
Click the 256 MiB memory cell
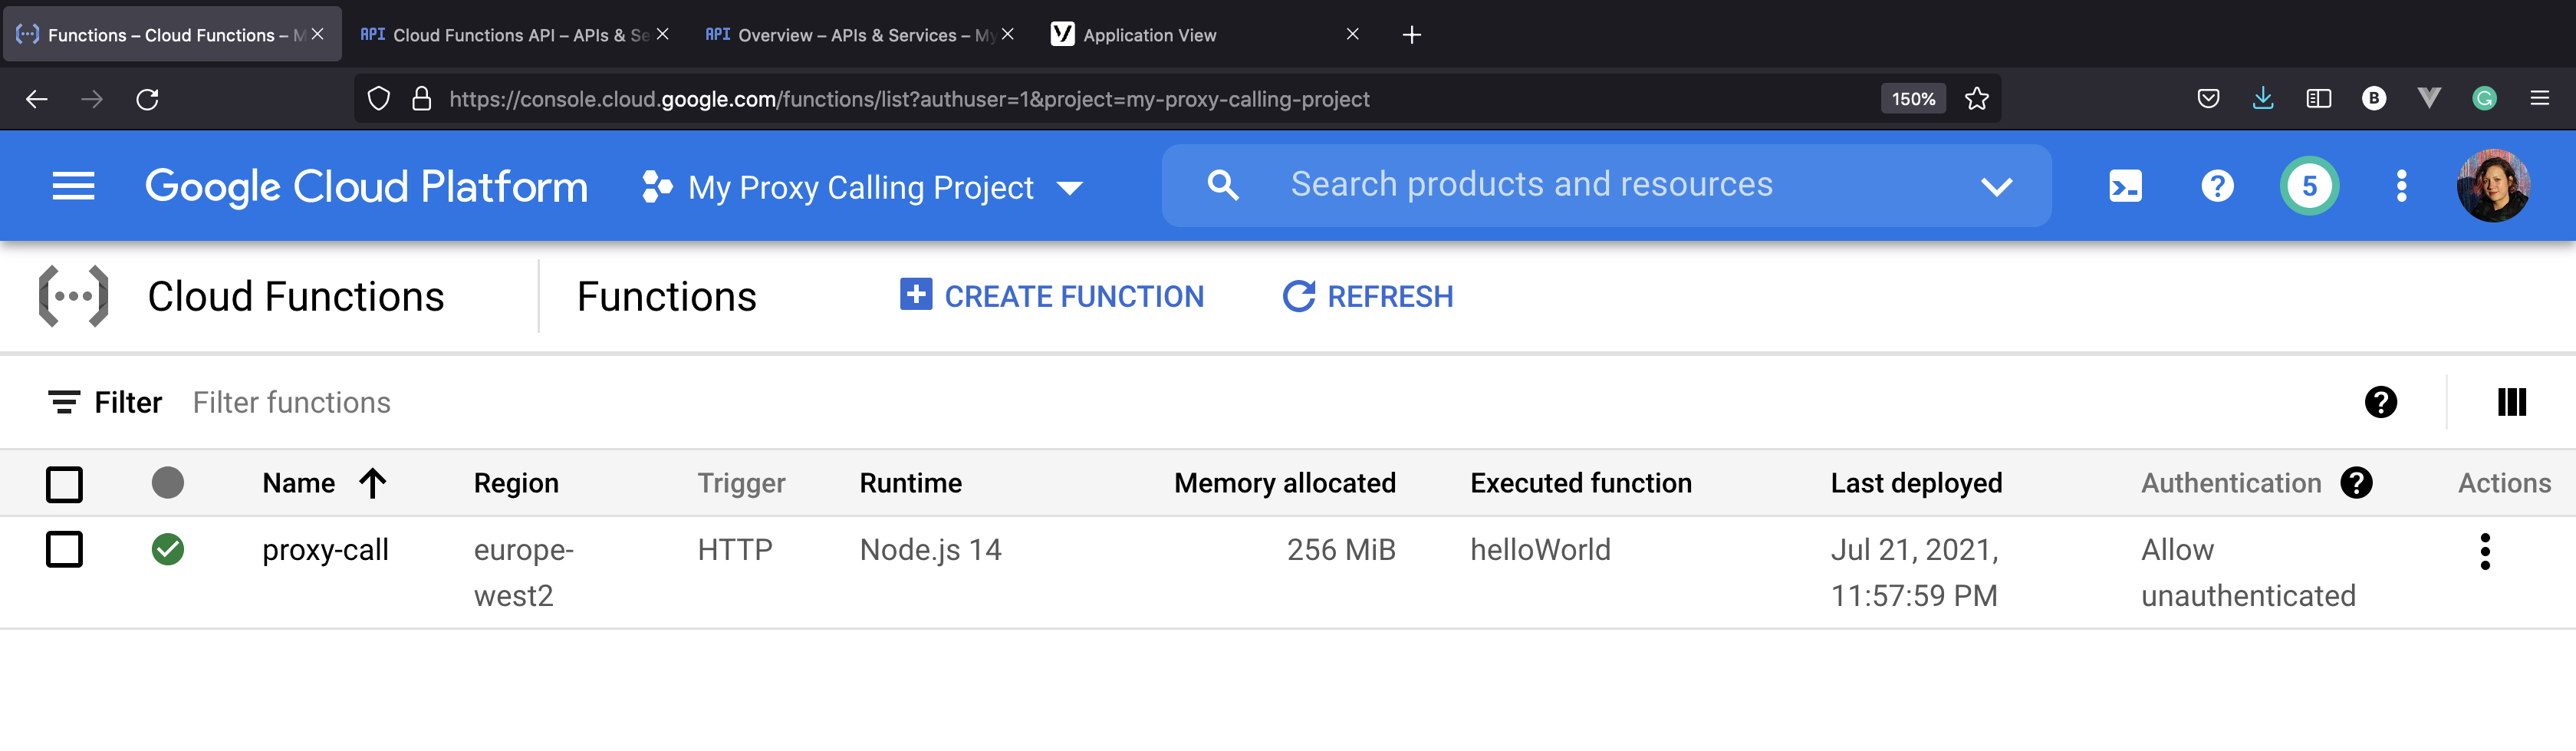point(1341,550)
